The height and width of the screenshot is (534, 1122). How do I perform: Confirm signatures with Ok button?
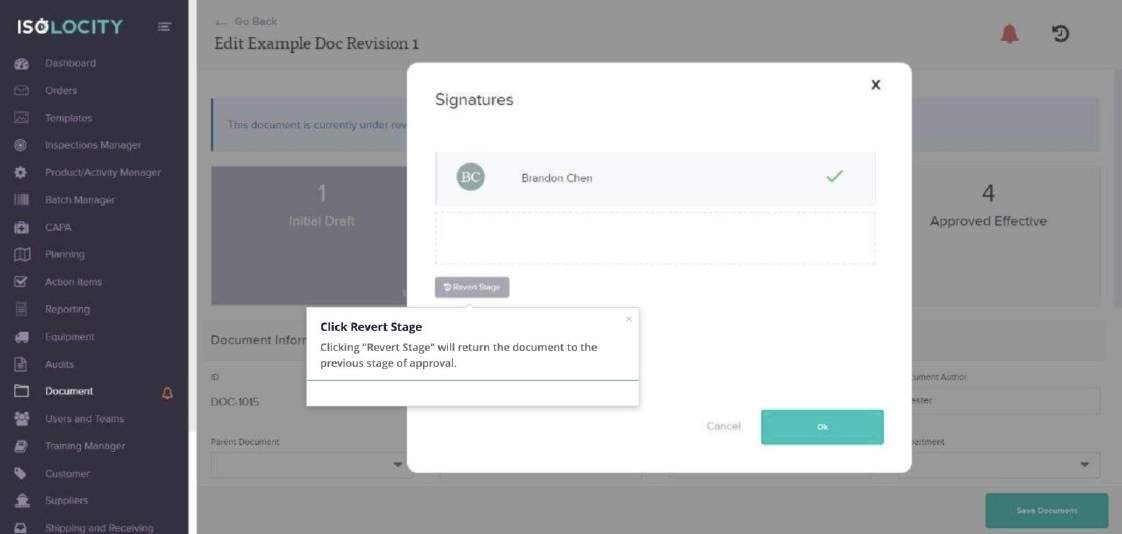pos(822,427)
